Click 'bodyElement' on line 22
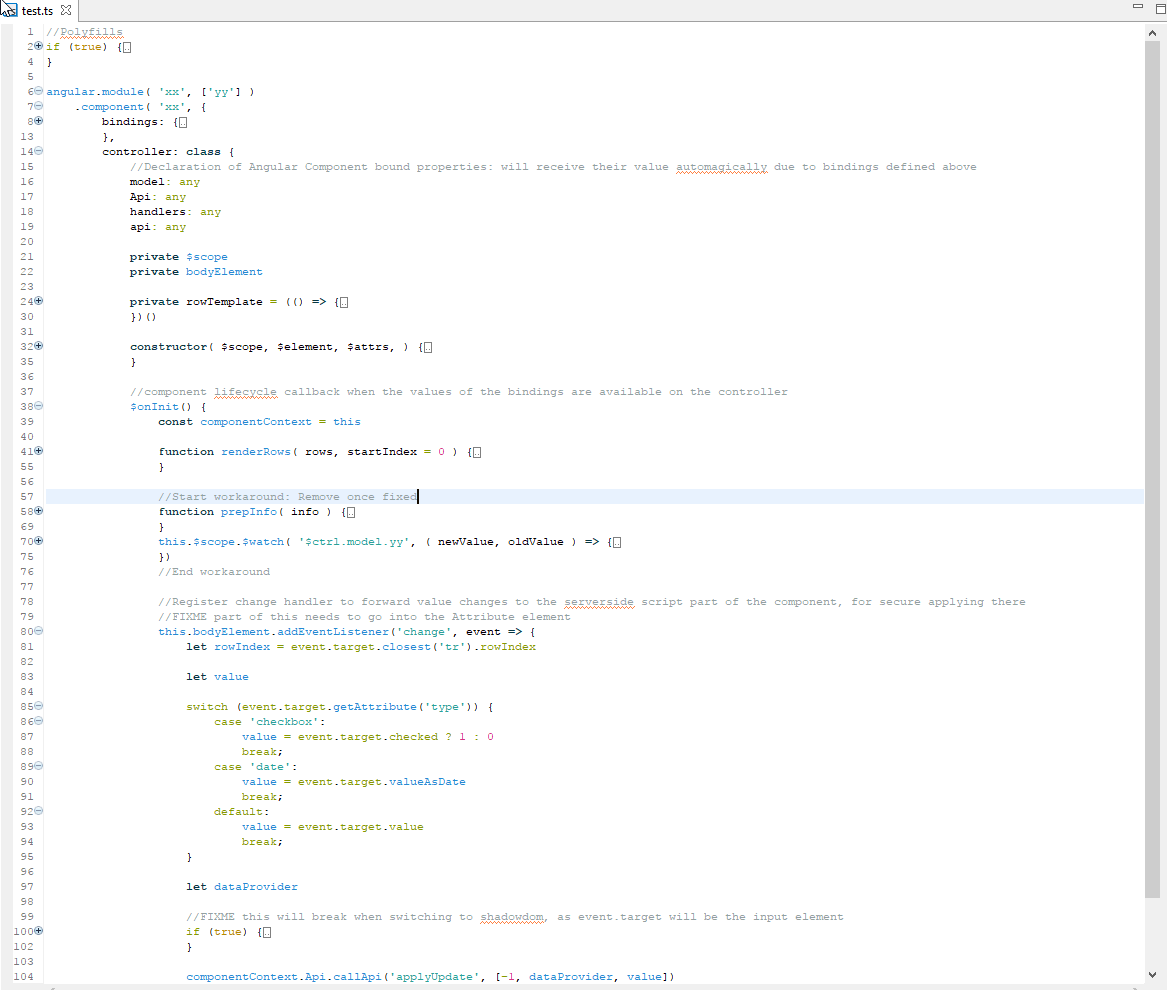This screenshot has width=1167, height=990. [x=224, y=272]
